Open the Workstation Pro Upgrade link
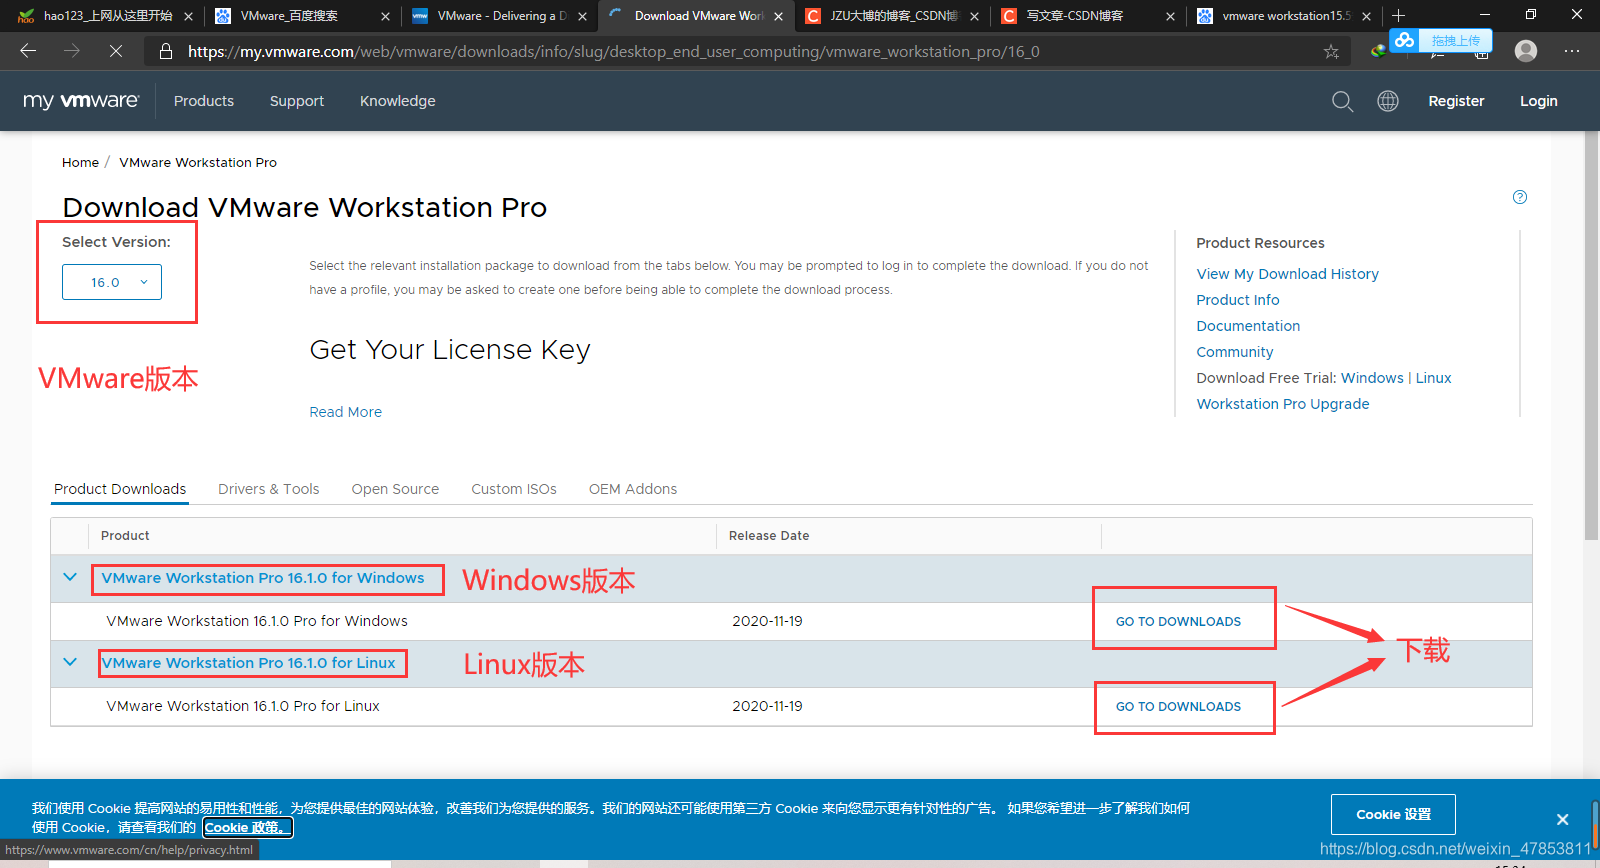 tap(1283, 404)
